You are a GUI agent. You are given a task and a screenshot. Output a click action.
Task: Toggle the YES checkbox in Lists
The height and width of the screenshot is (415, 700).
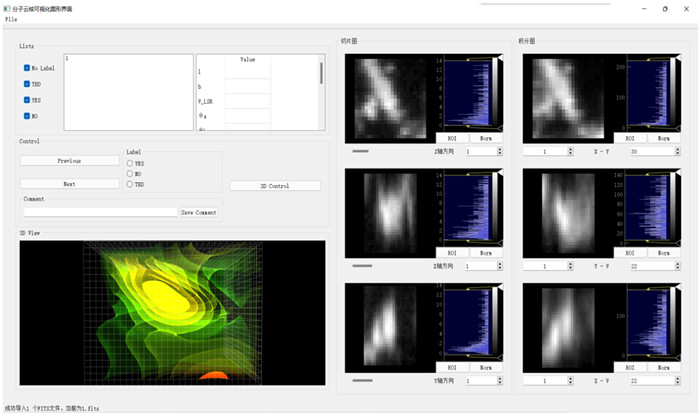27,100
